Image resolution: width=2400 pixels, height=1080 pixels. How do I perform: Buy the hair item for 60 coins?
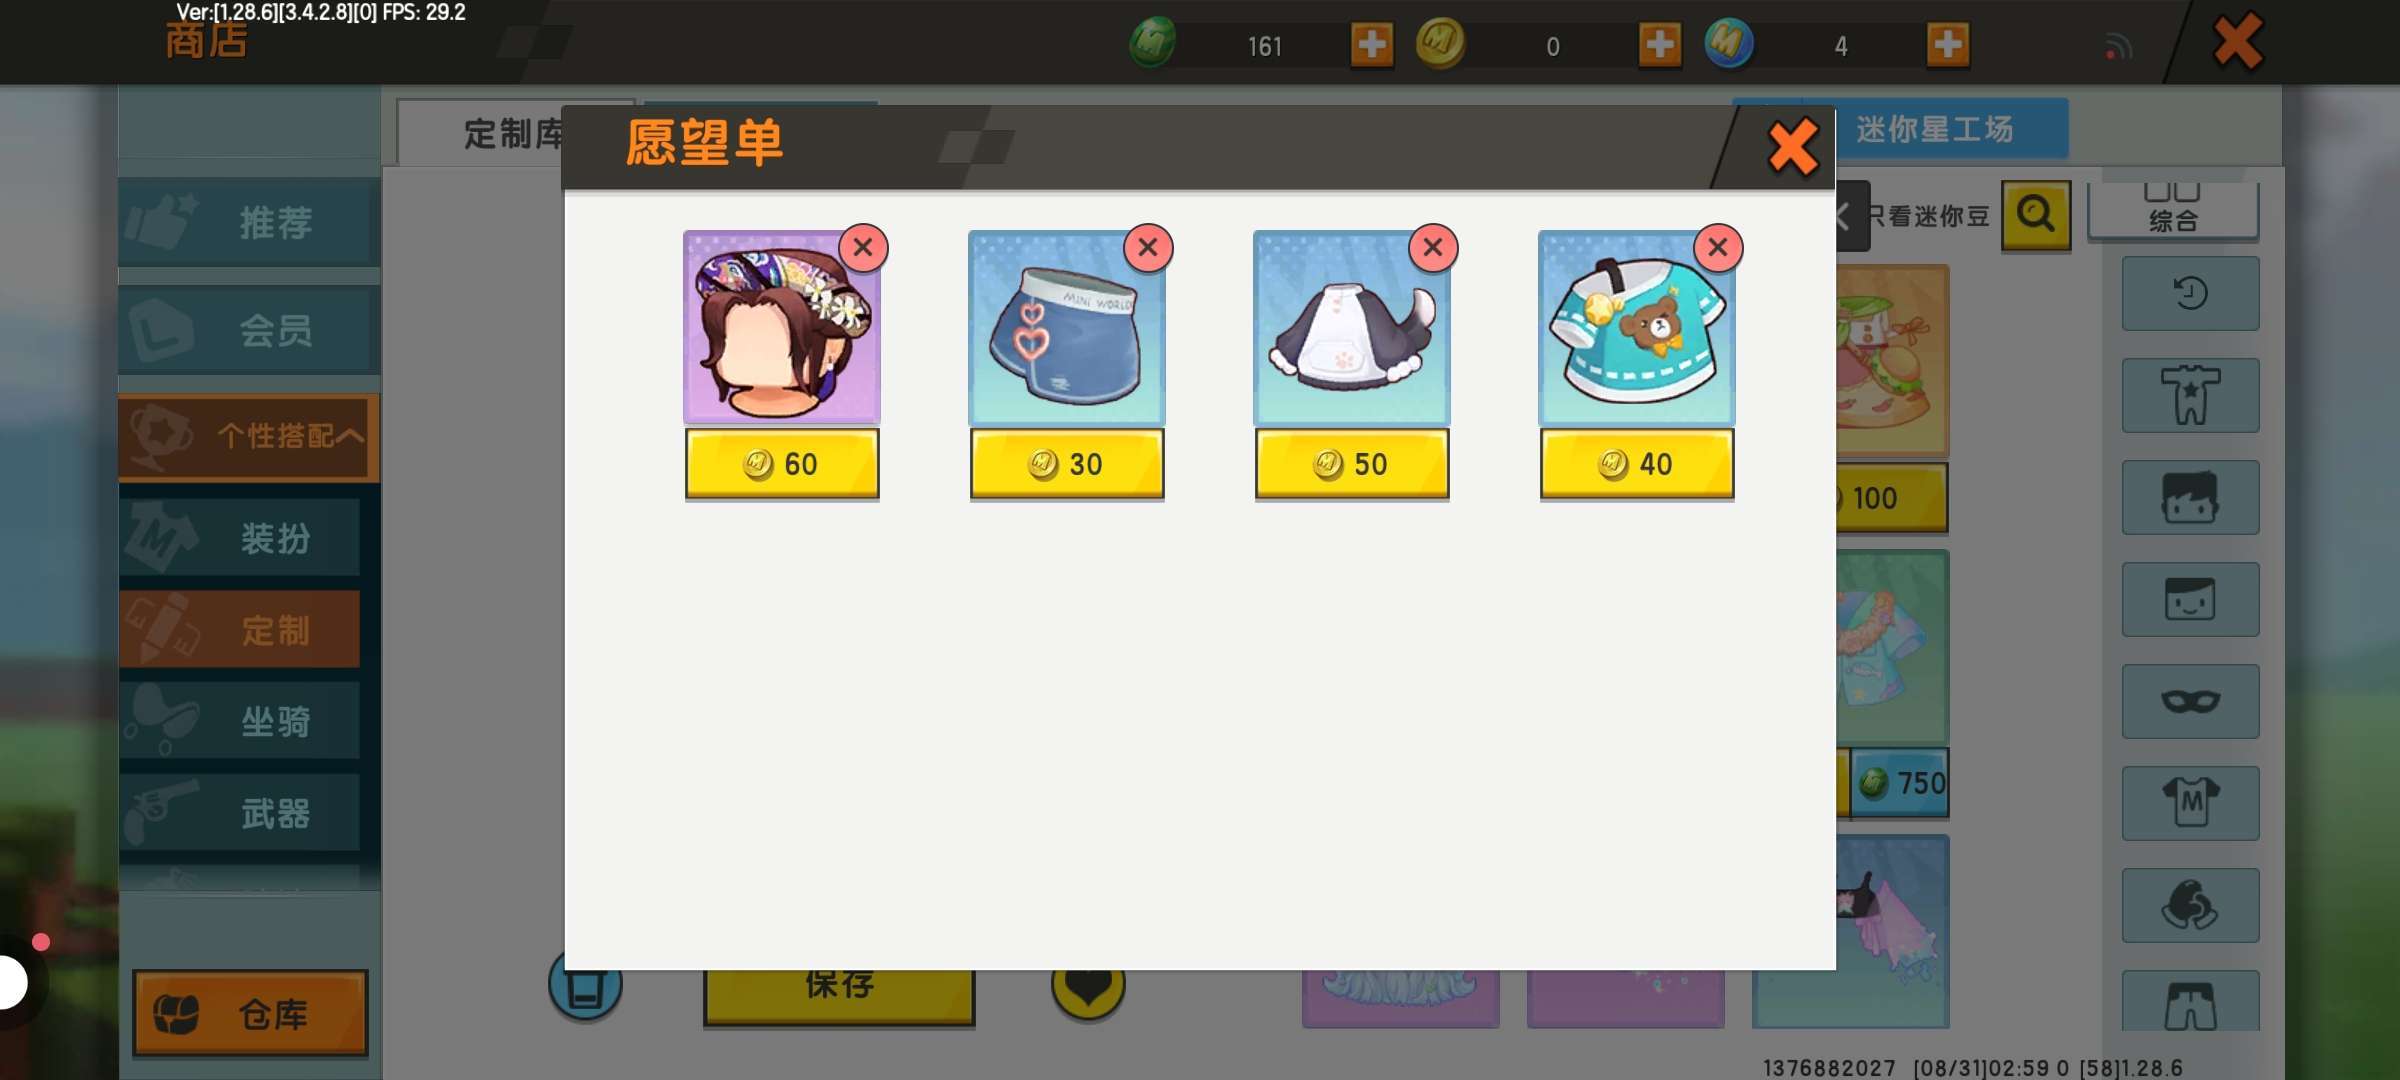[782, 464]
